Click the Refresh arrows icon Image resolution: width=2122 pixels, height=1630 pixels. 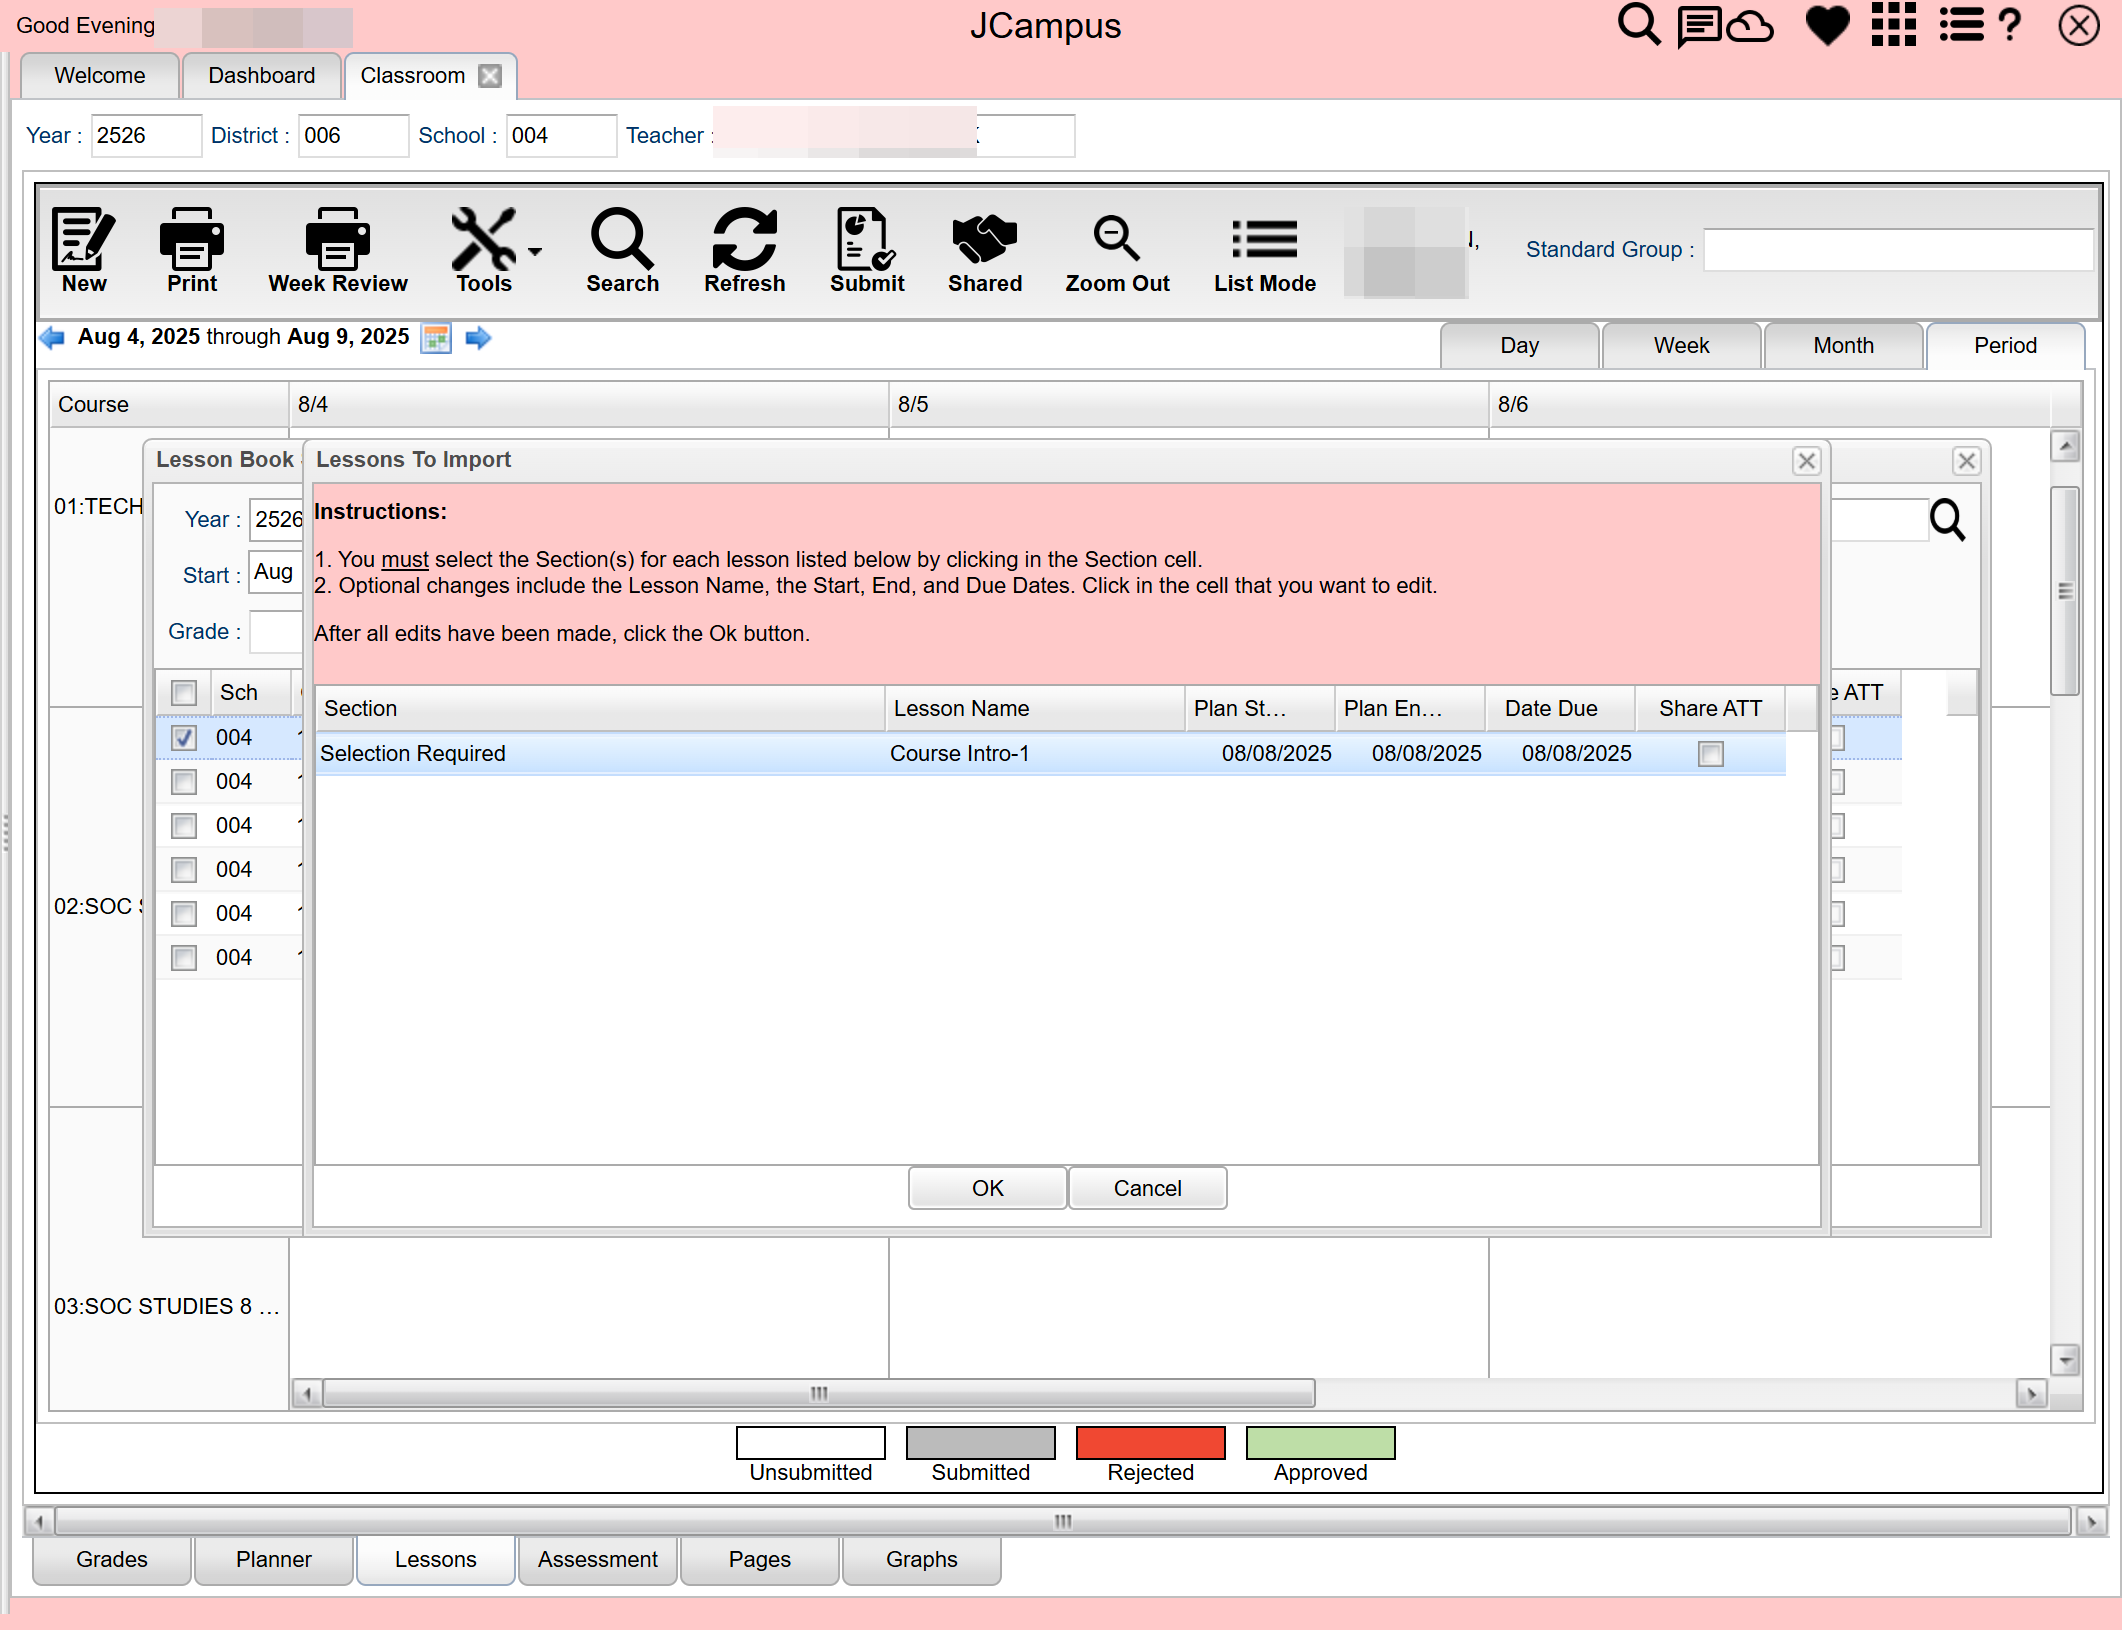click(745, 240)
